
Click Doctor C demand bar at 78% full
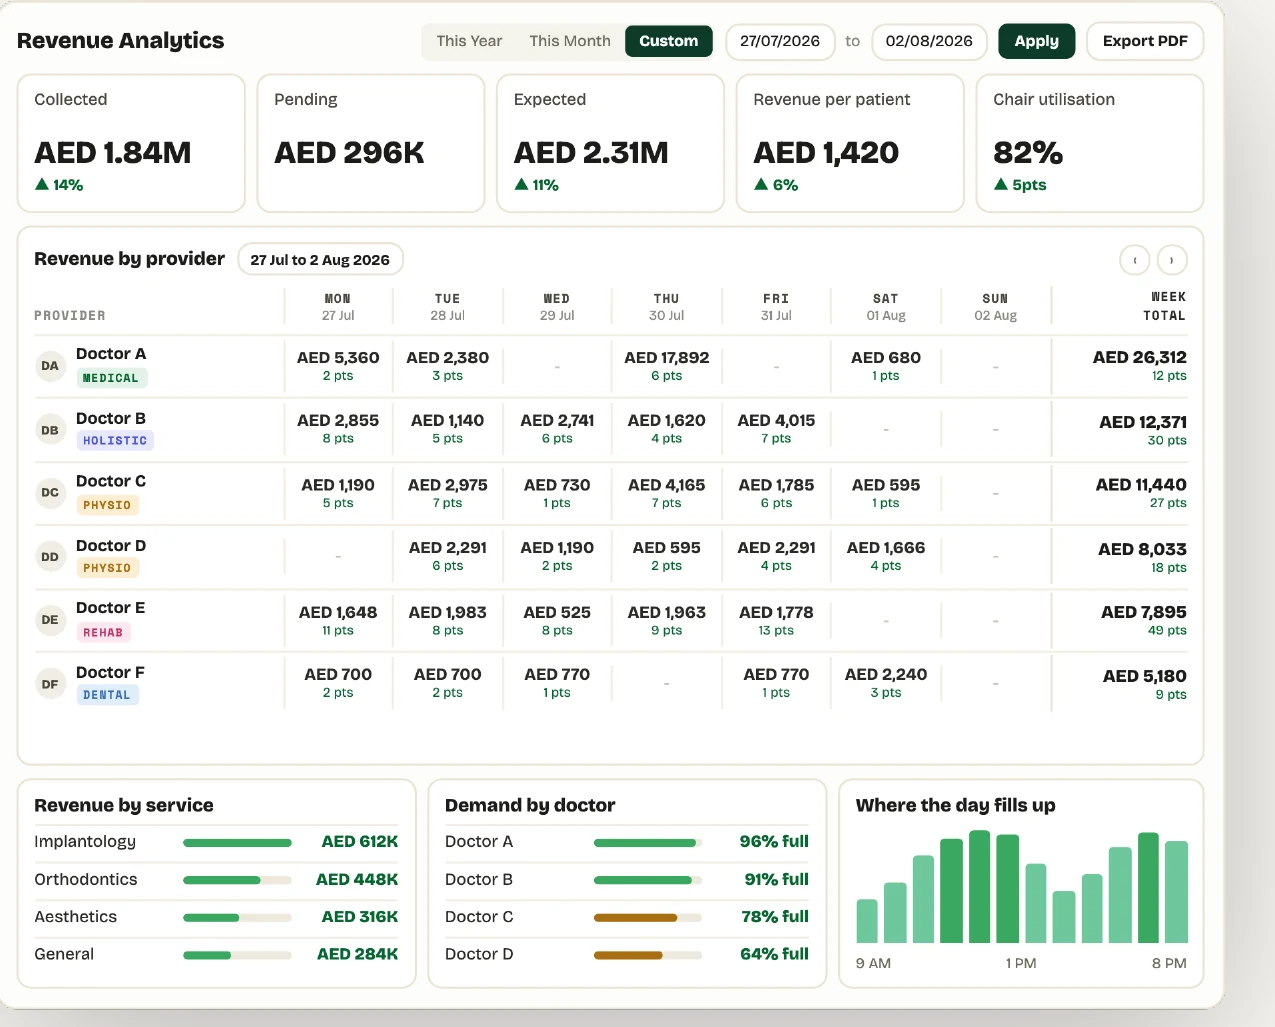648,918
